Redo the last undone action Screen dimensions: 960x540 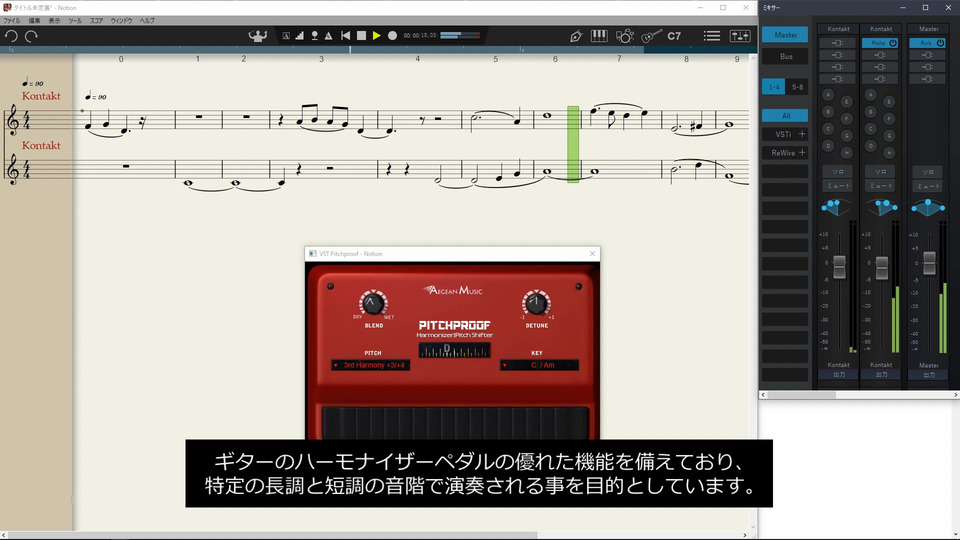(x=31, y=36)
